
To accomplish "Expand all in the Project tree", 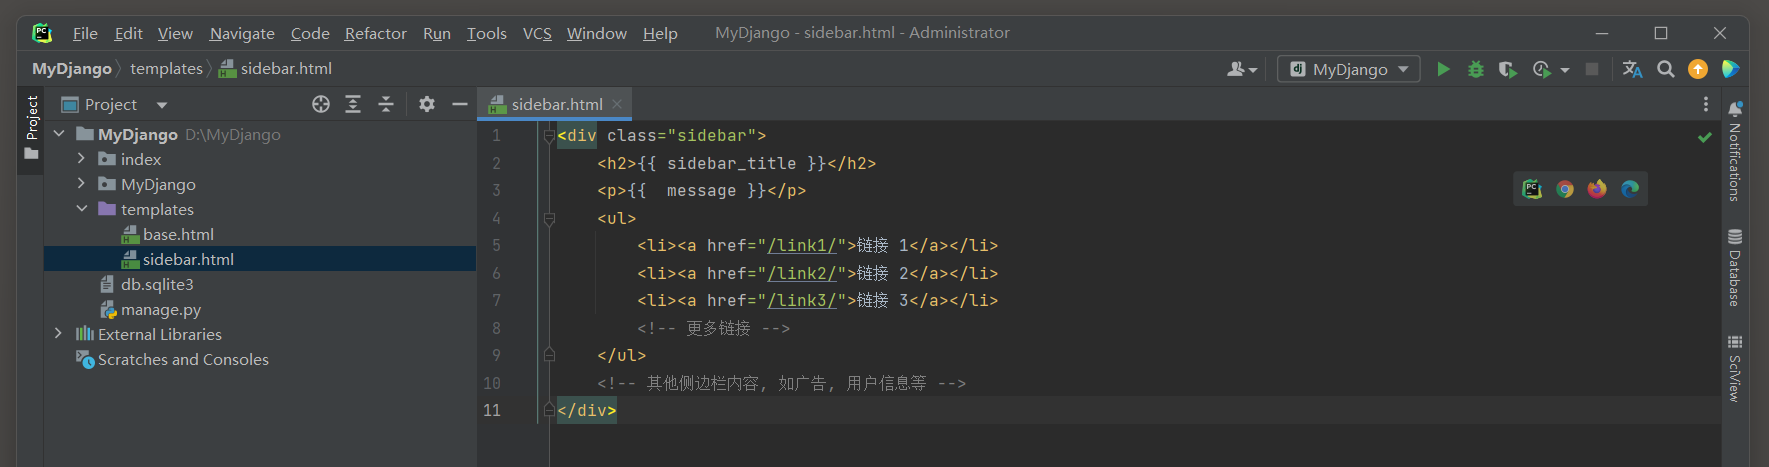I will pyautogui.click(x=353, y=104).
